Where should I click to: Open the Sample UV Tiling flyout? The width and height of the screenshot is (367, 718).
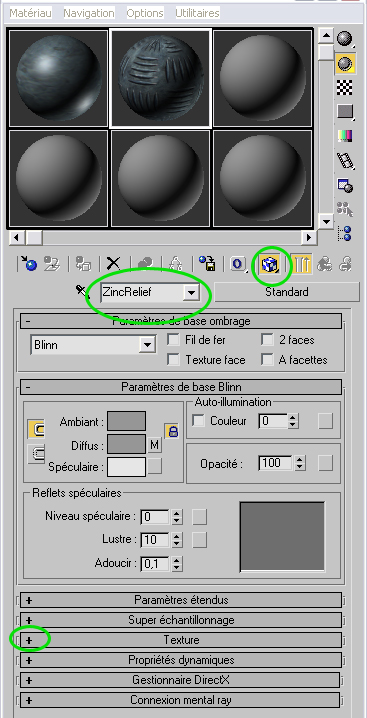point(345,111)
